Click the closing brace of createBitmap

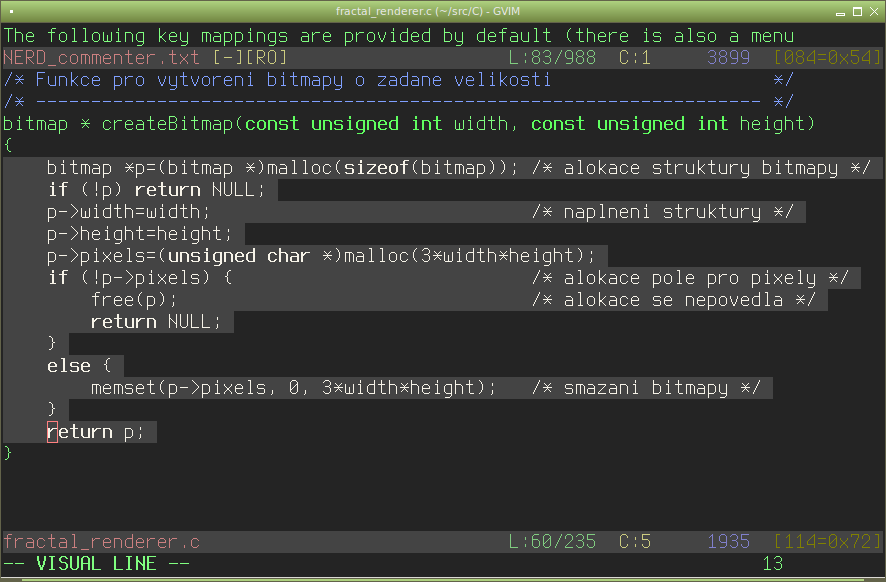[8, 454]
